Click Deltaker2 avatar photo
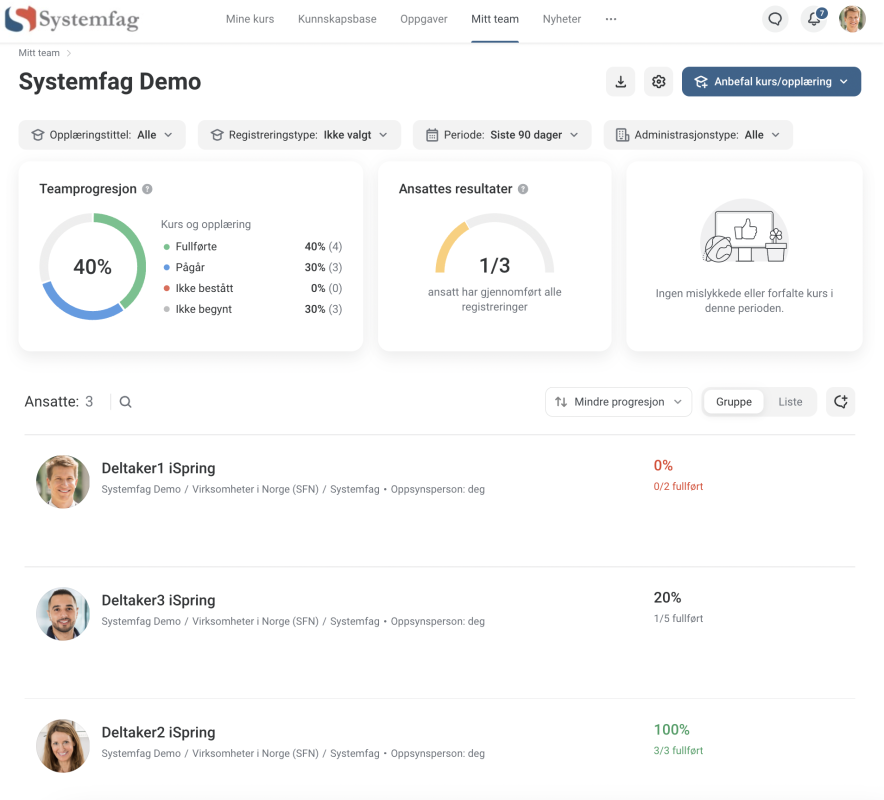Screen dimensions: 884x800 coord(63,746)
